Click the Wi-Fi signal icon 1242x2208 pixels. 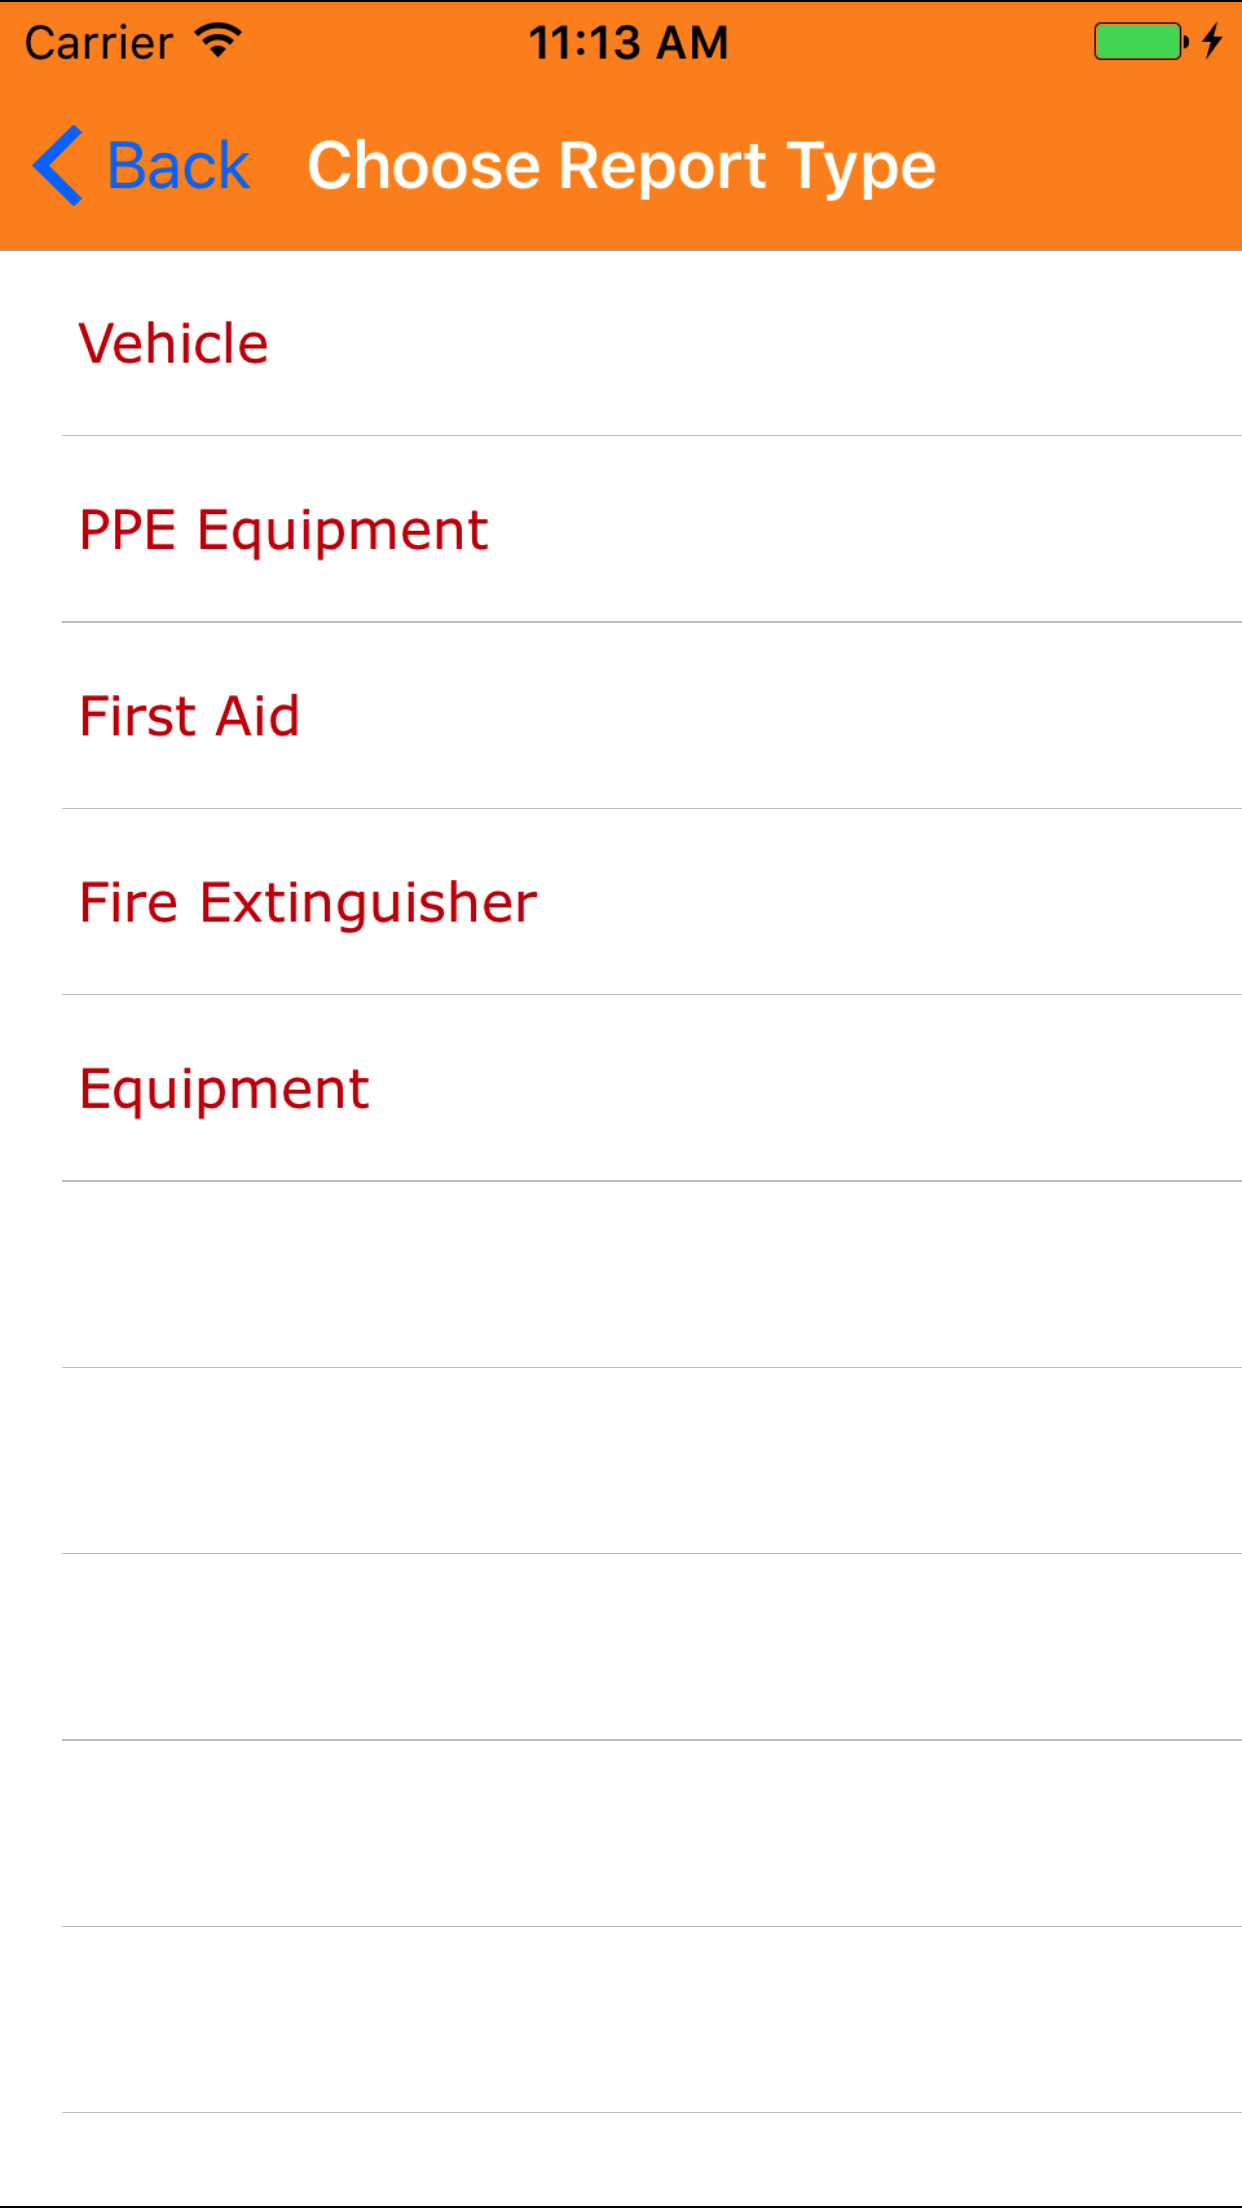[x=218, y=42]
